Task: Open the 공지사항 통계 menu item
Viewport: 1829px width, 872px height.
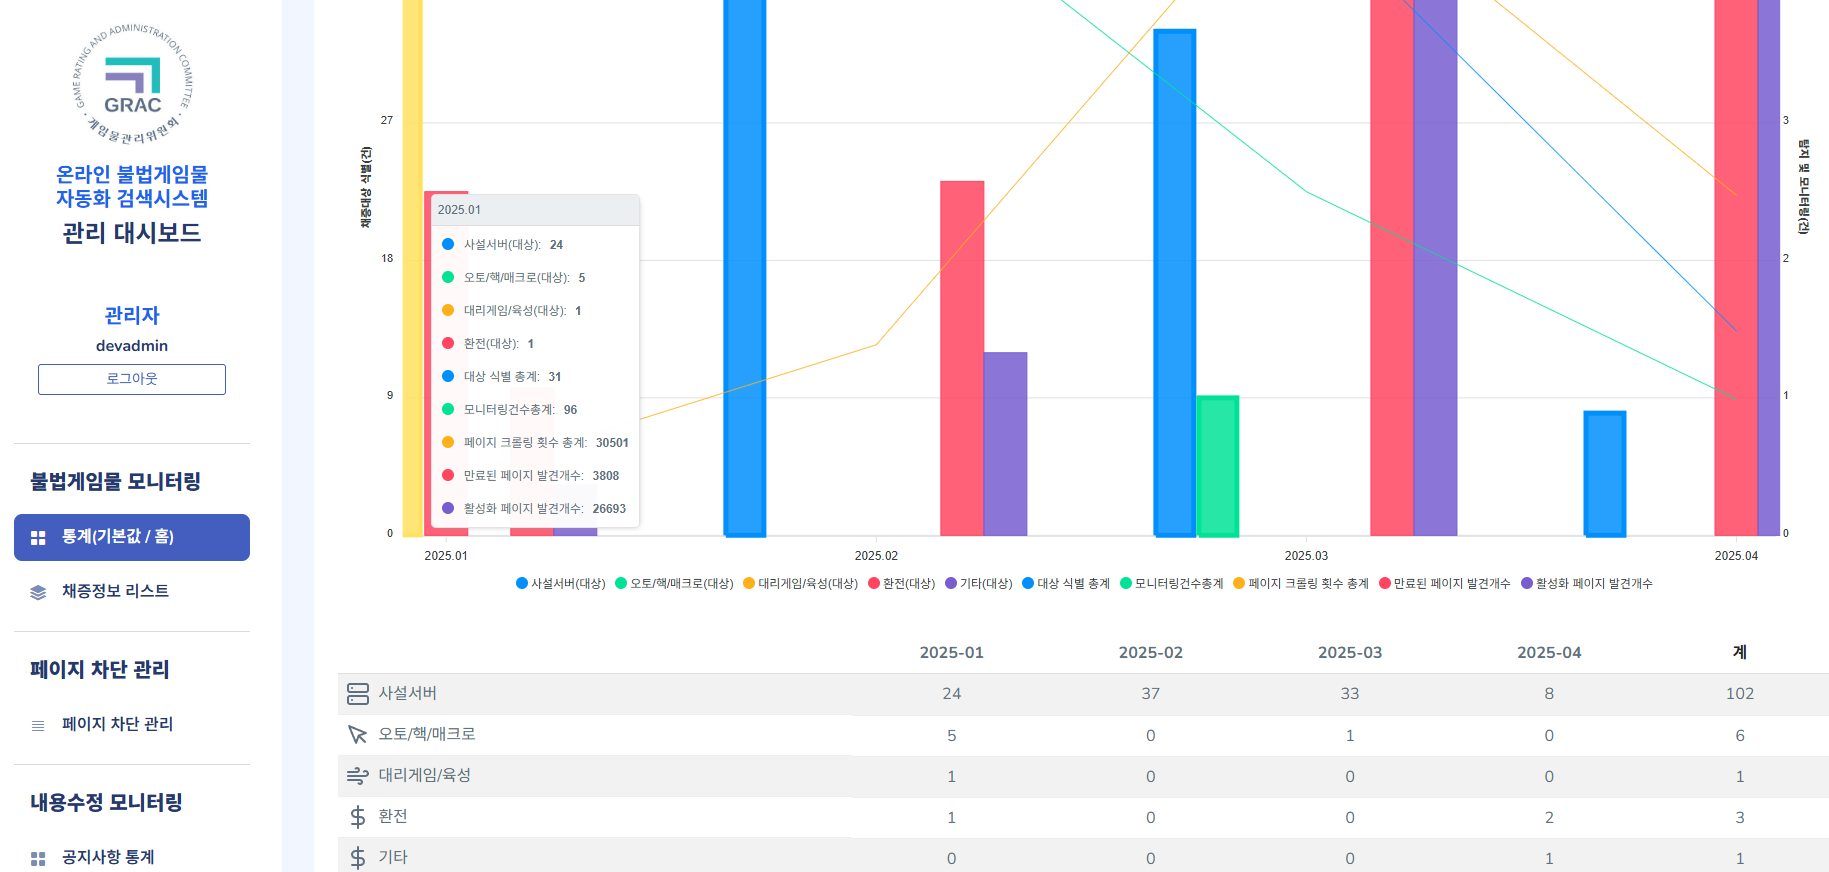Action: click(x=108, y=857)
